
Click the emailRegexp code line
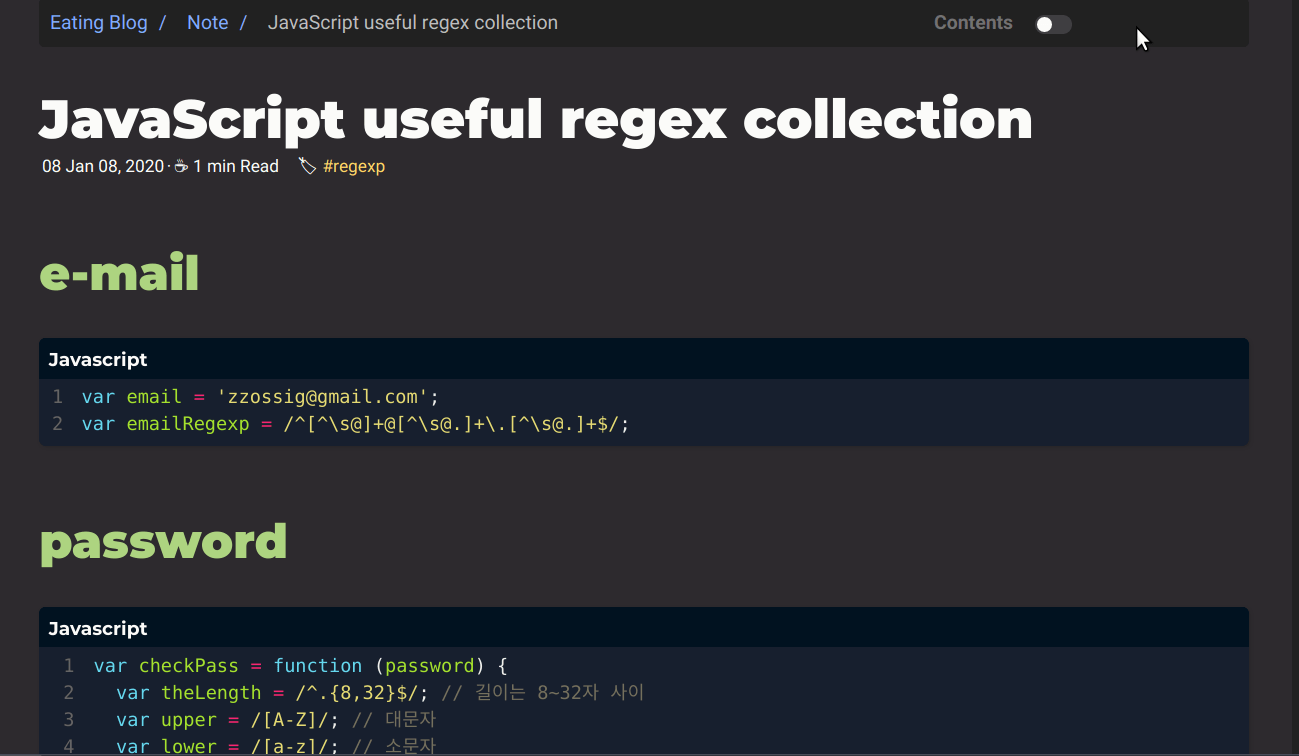[356, 424]
